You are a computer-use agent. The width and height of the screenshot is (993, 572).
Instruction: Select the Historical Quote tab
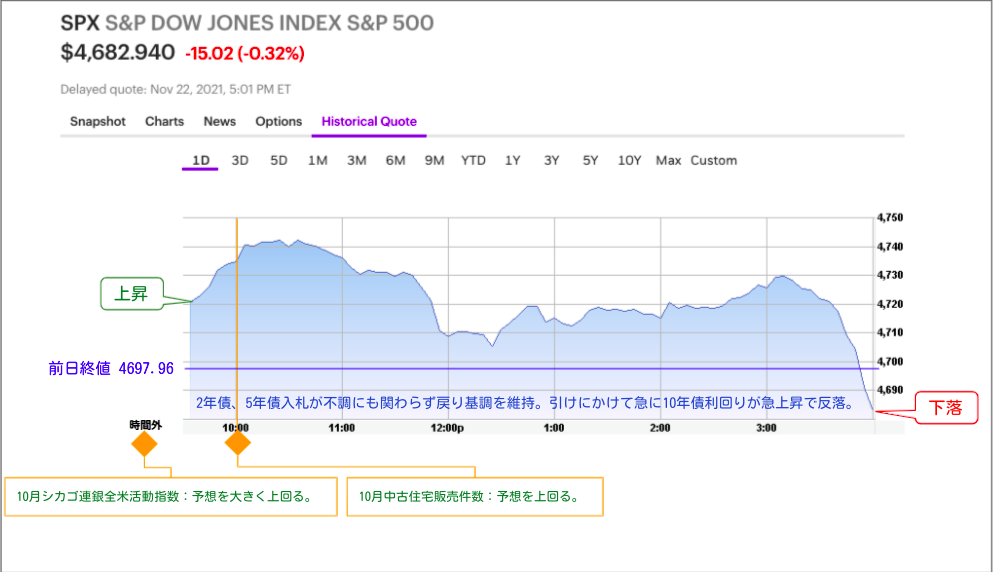pos(369,122)
